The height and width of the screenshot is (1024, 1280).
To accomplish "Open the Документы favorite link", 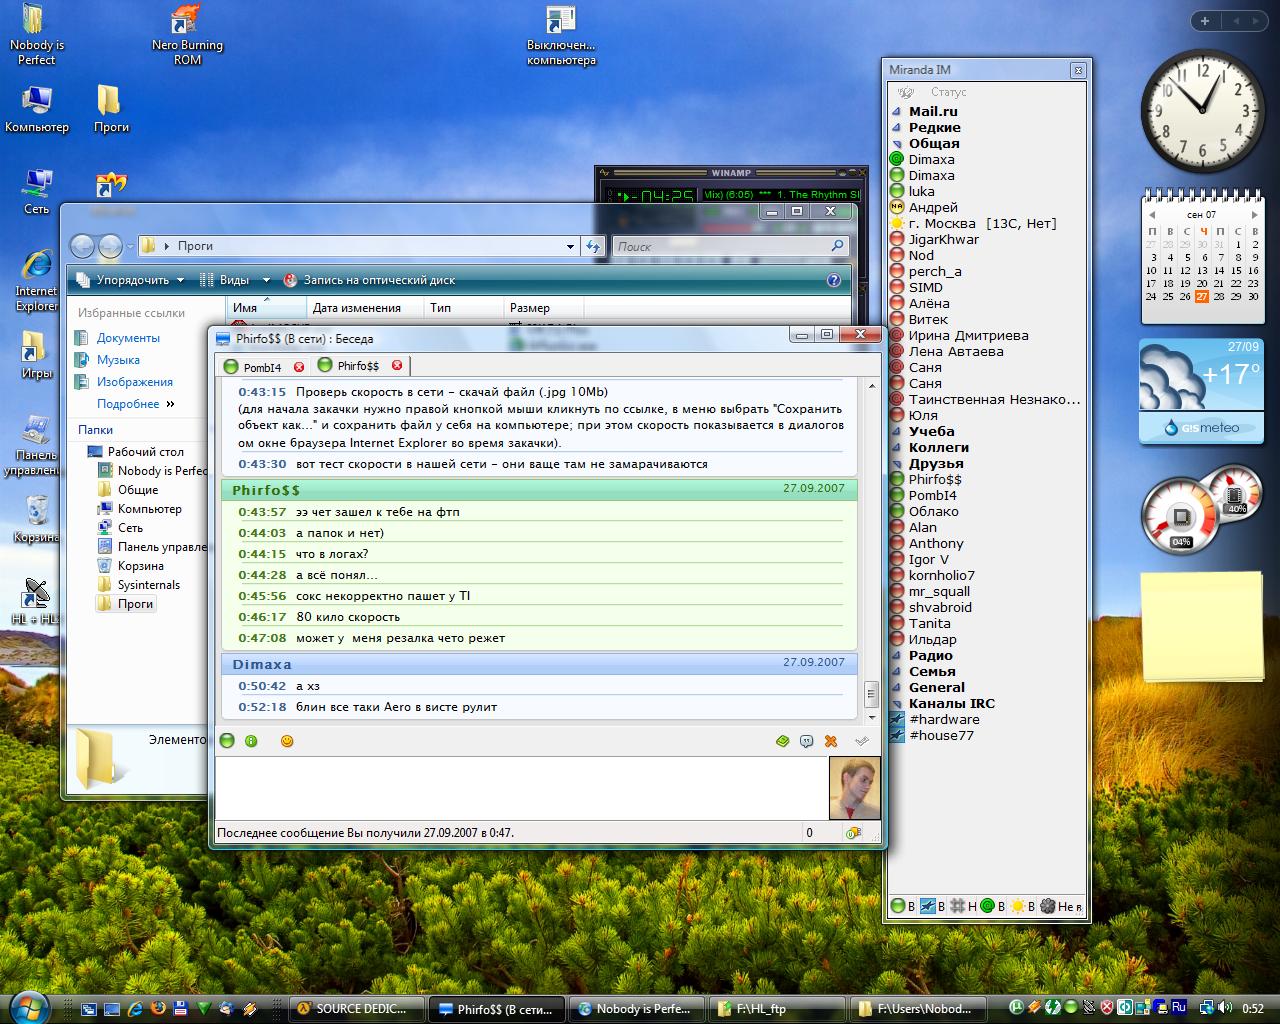I will (128, 338).
